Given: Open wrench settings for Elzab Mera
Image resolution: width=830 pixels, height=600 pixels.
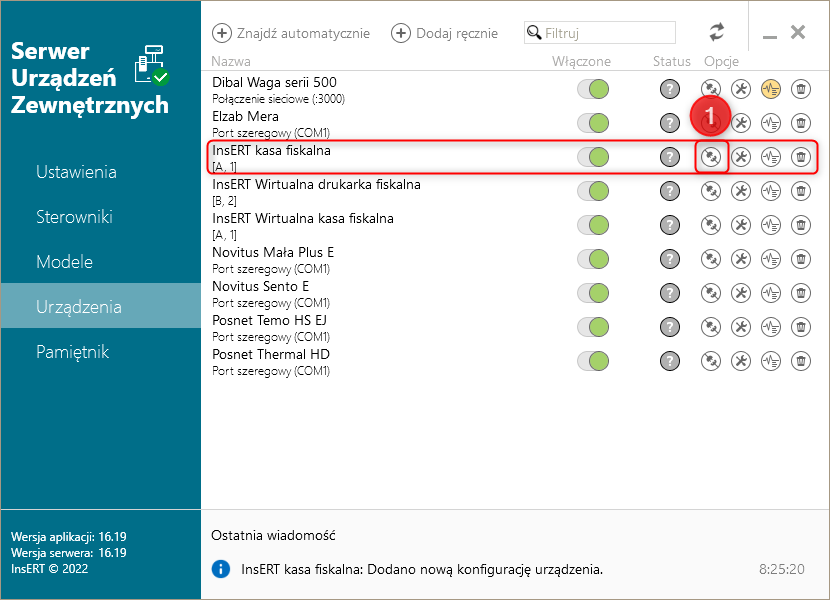Looking at the screenshot, I should [741, 123].
